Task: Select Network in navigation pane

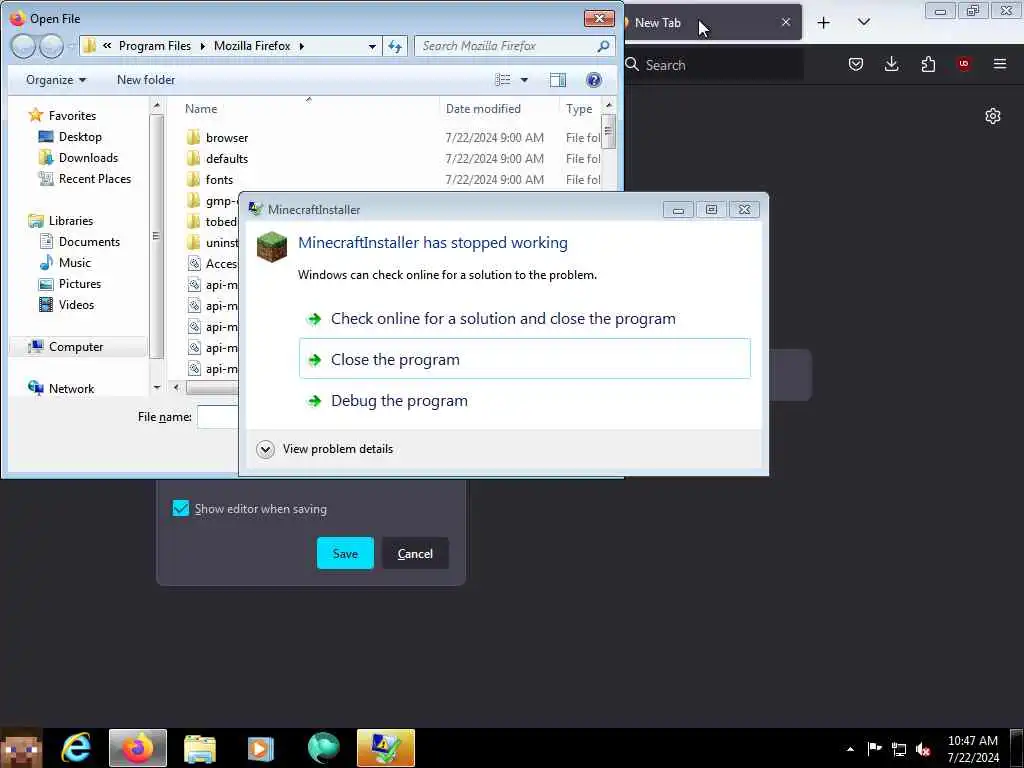Action: [x=71, y=389]
